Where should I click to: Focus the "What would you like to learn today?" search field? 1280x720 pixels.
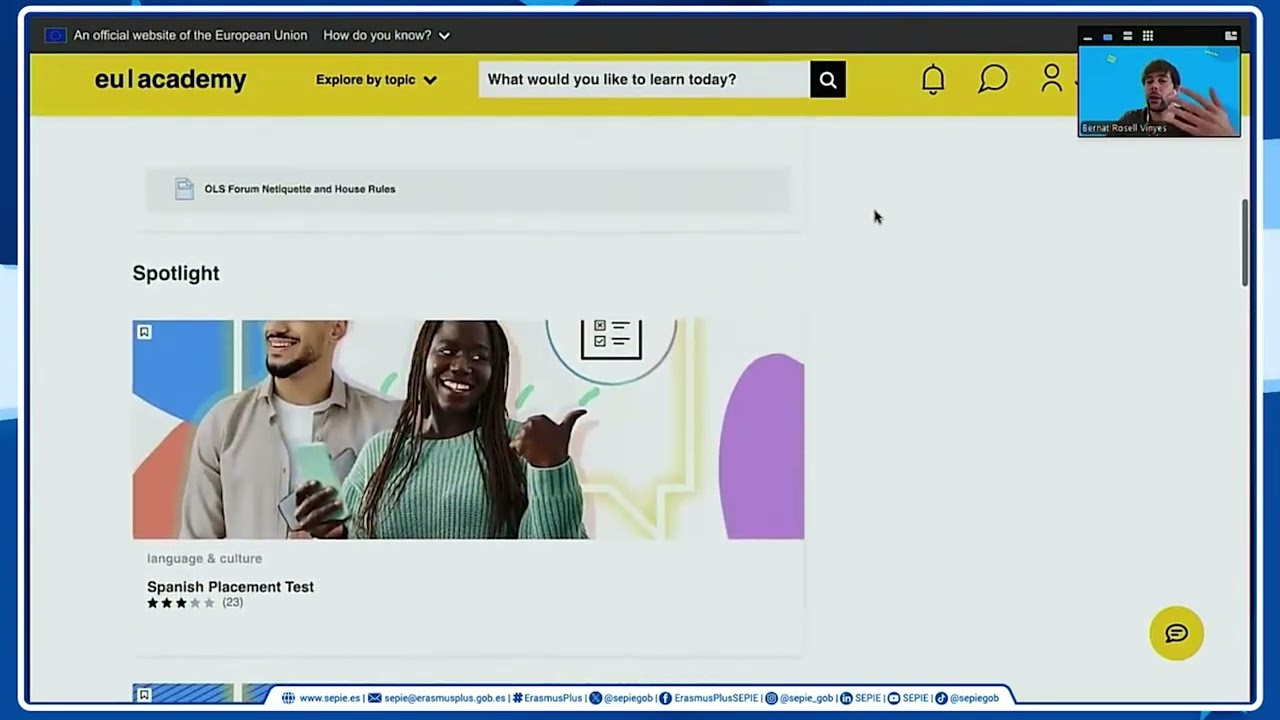(644, 80)
